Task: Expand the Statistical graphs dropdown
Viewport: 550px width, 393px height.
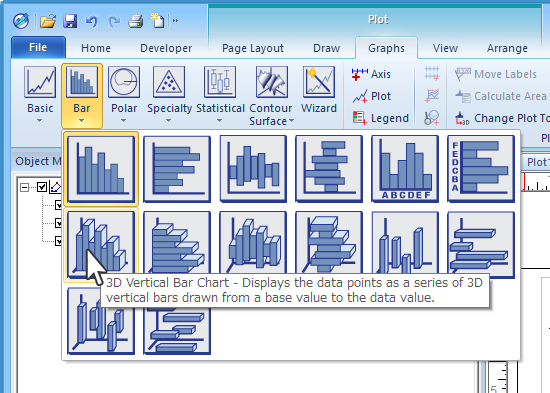Action: [x=220, y=95]
